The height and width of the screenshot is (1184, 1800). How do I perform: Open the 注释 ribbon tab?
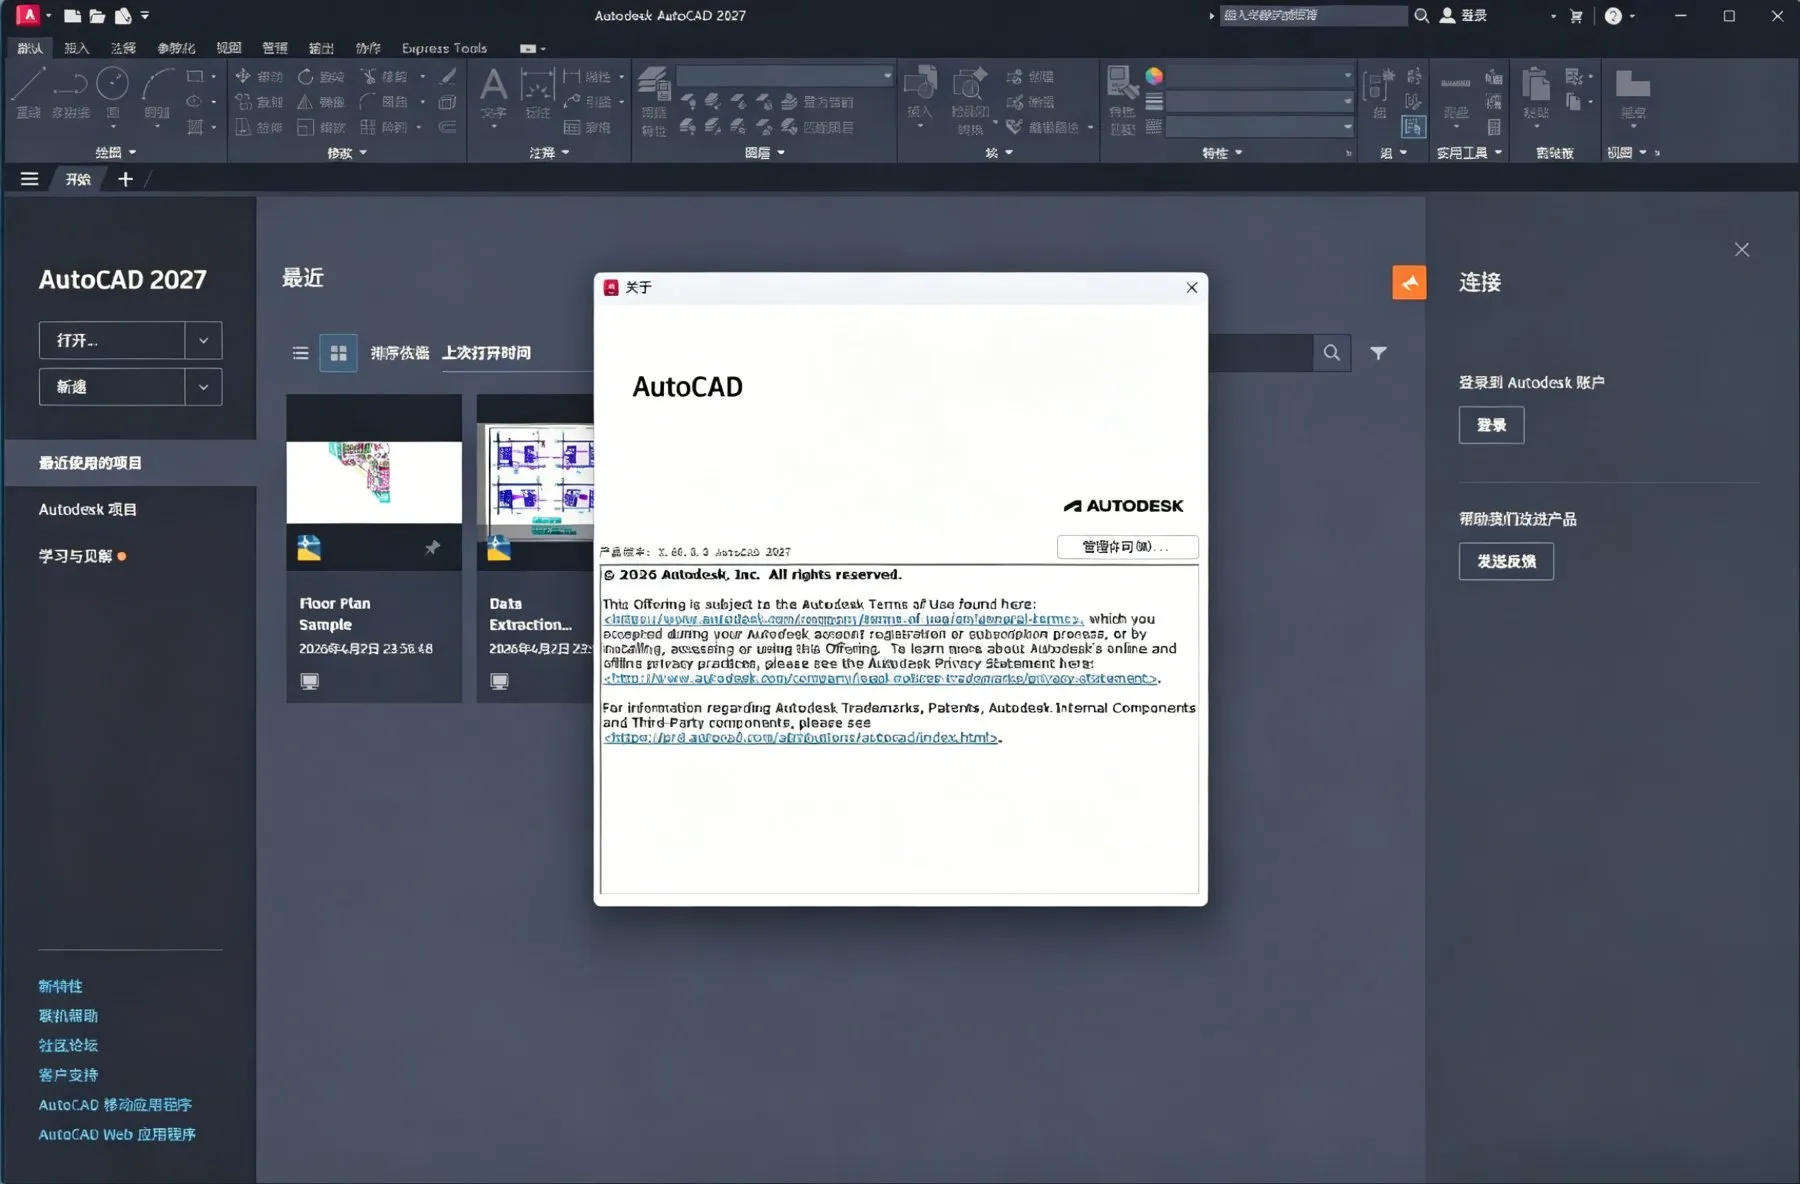coord(123,48)
